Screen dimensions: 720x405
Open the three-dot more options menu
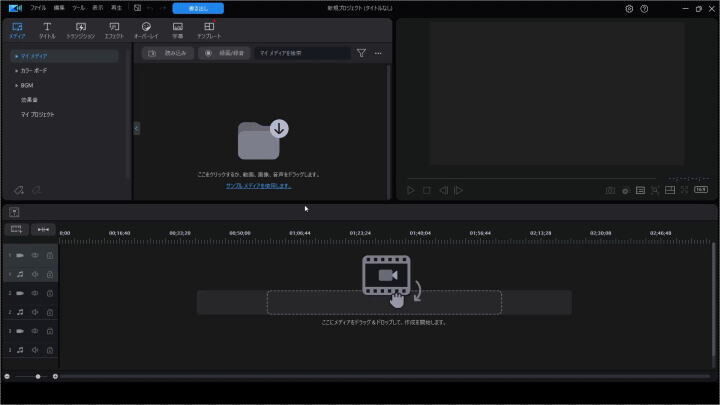[378, 53]
